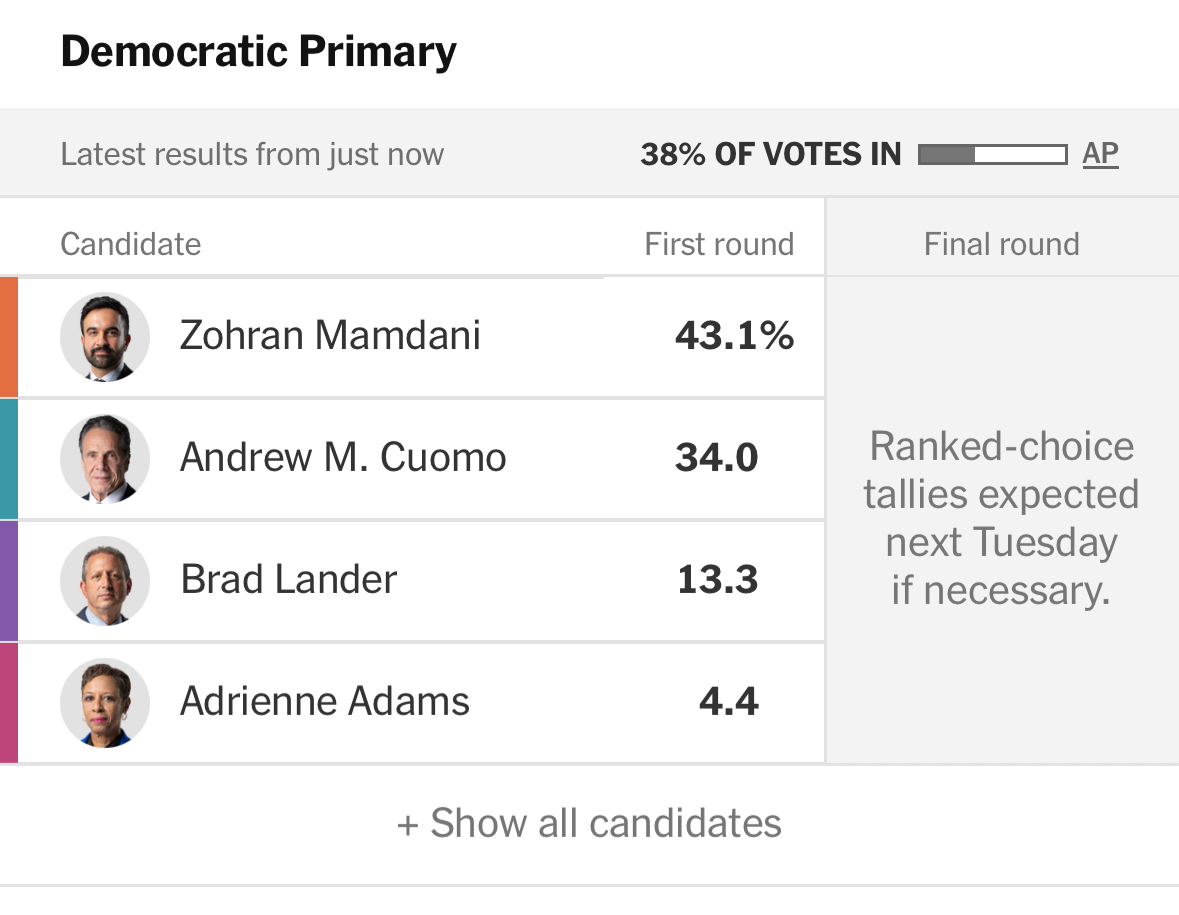This screenshot has height=915, width=1179.
Task: Click the Final round column header
Action: (x=1001, y=245)
